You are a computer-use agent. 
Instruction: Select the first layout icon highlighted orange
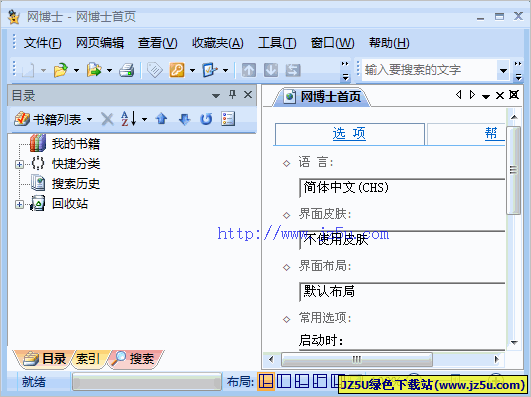pyautogui.click(x=266, y=381)
